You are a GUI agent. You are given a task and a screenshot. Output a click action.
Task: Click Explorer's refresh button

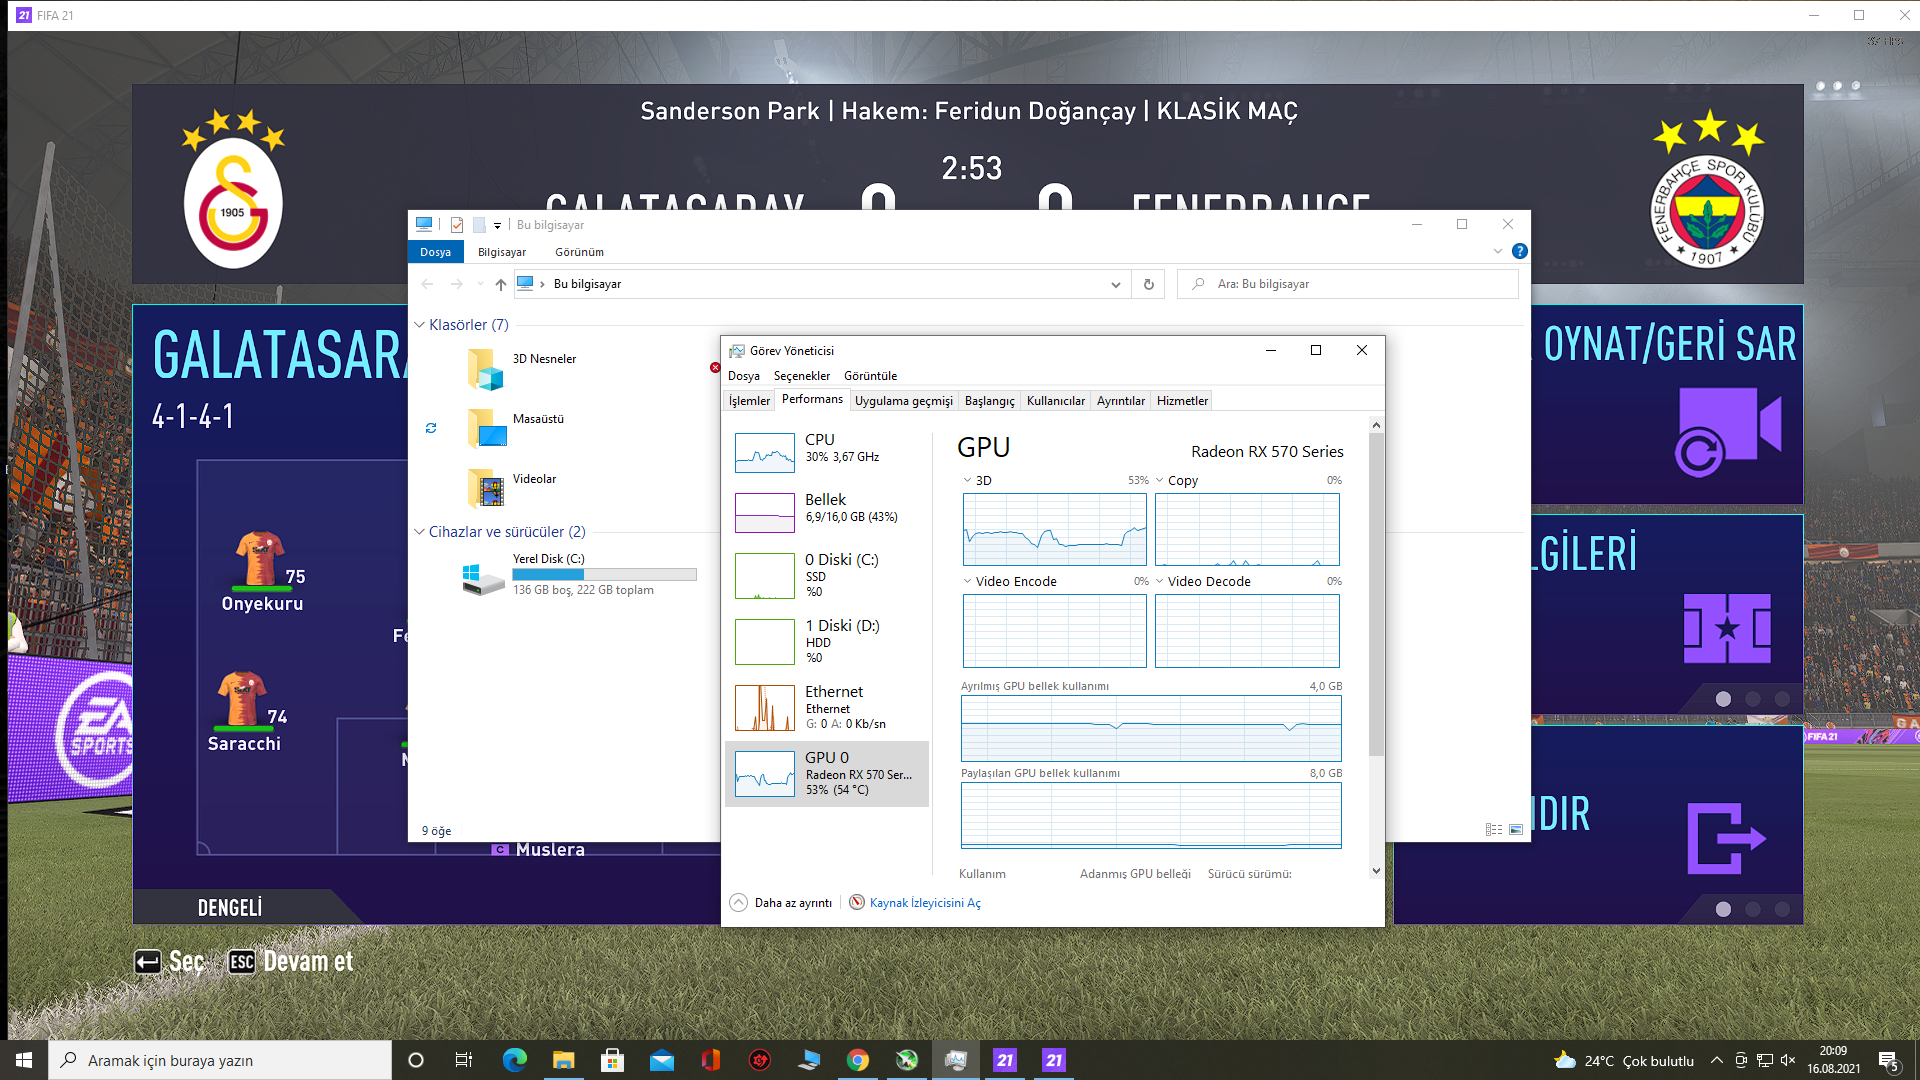tap(1148, 284)
